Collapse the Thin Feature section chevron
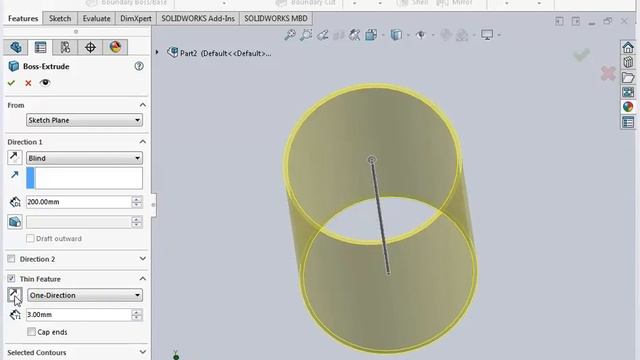Viewport: 640px width, 360px height. [x=142, y=279]
